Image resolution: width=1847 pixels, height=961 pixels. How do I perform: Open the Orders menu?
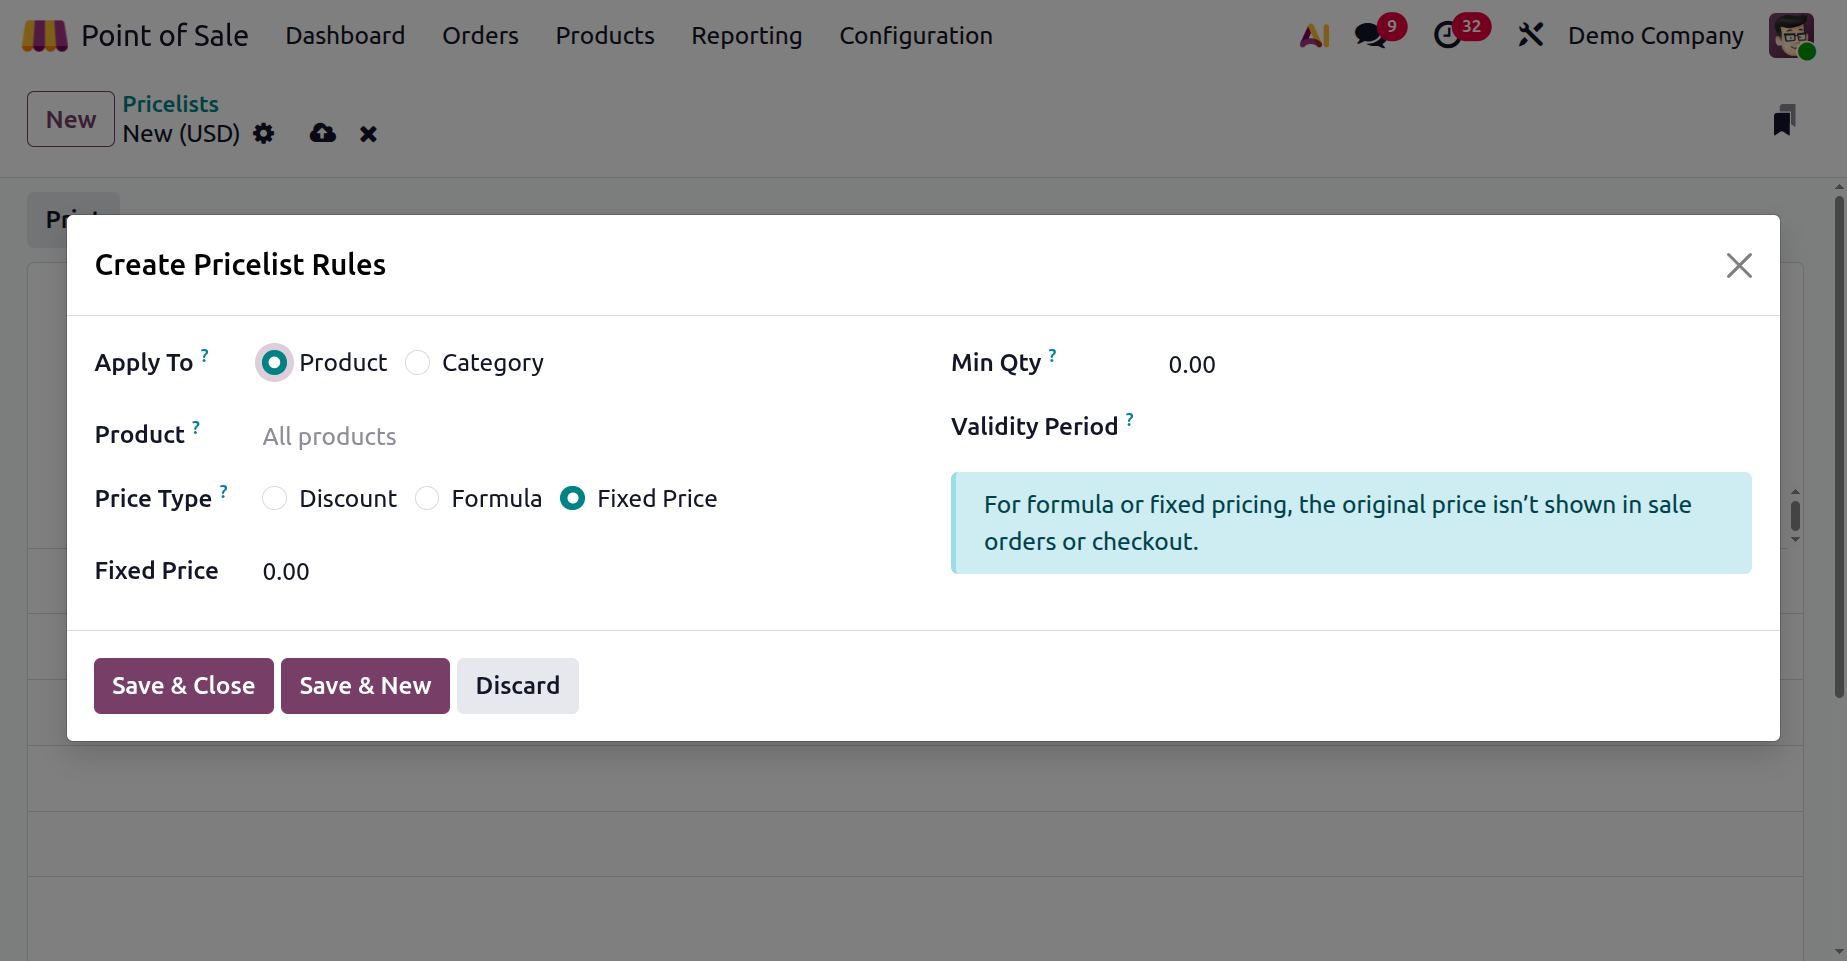tap(480, 36)
